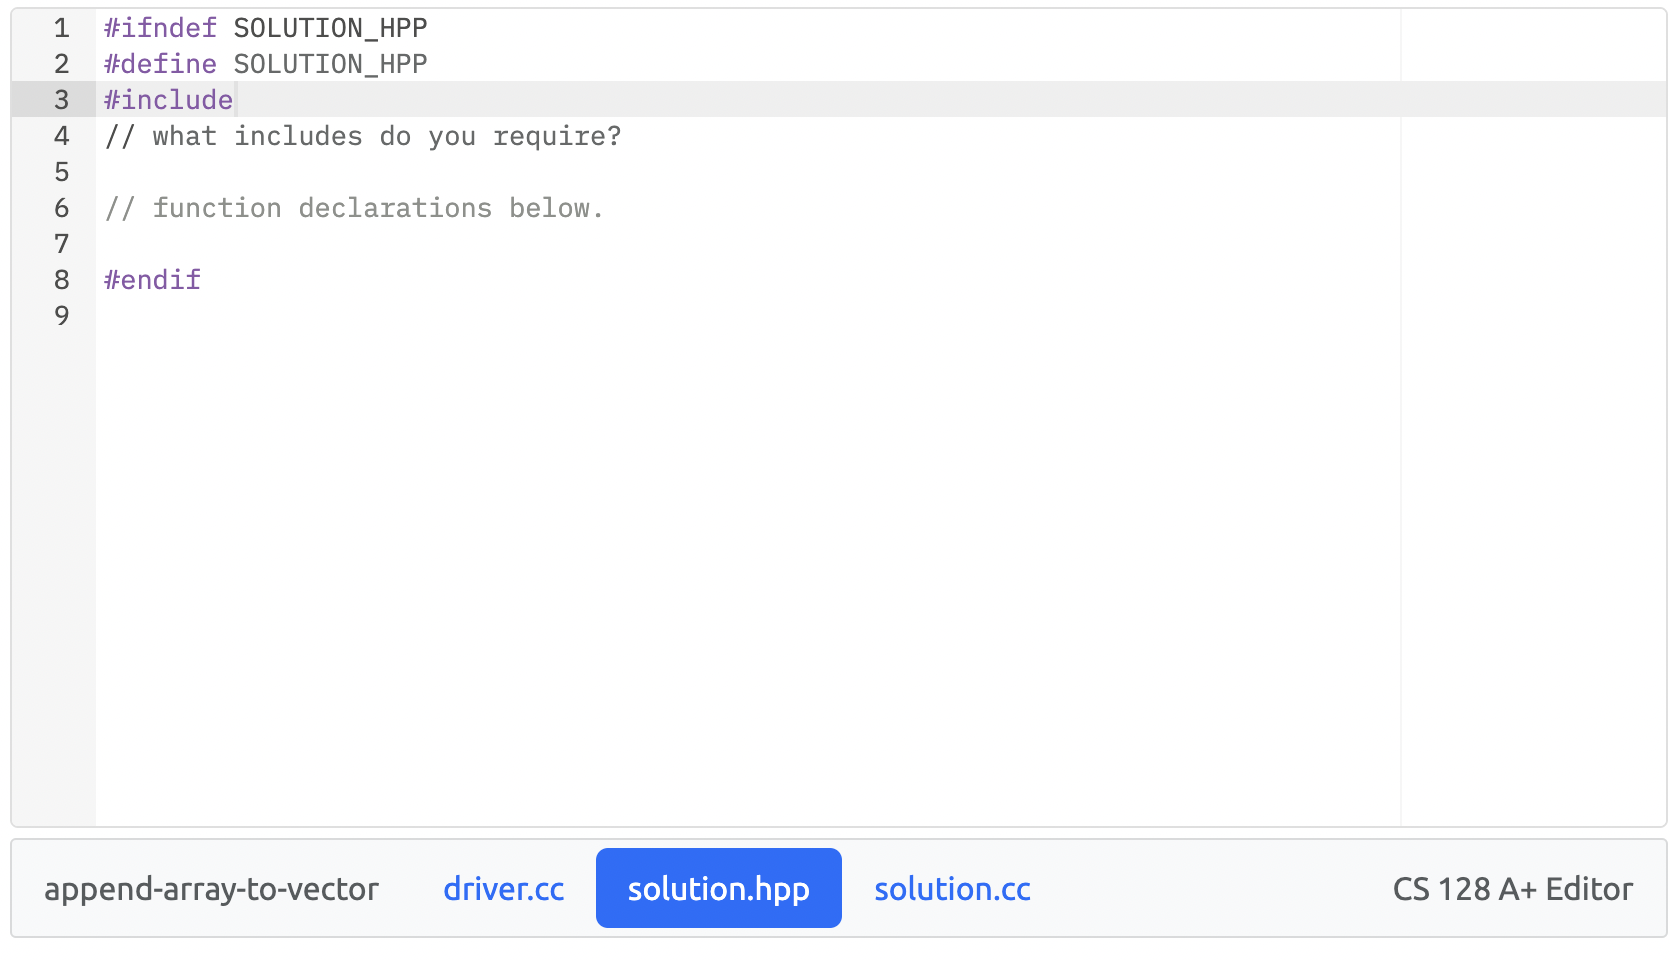Click the #endif directive on line 8
The width and height of the screenshot is (1670, 960).
pyautogui.click(x=151, y=280)
